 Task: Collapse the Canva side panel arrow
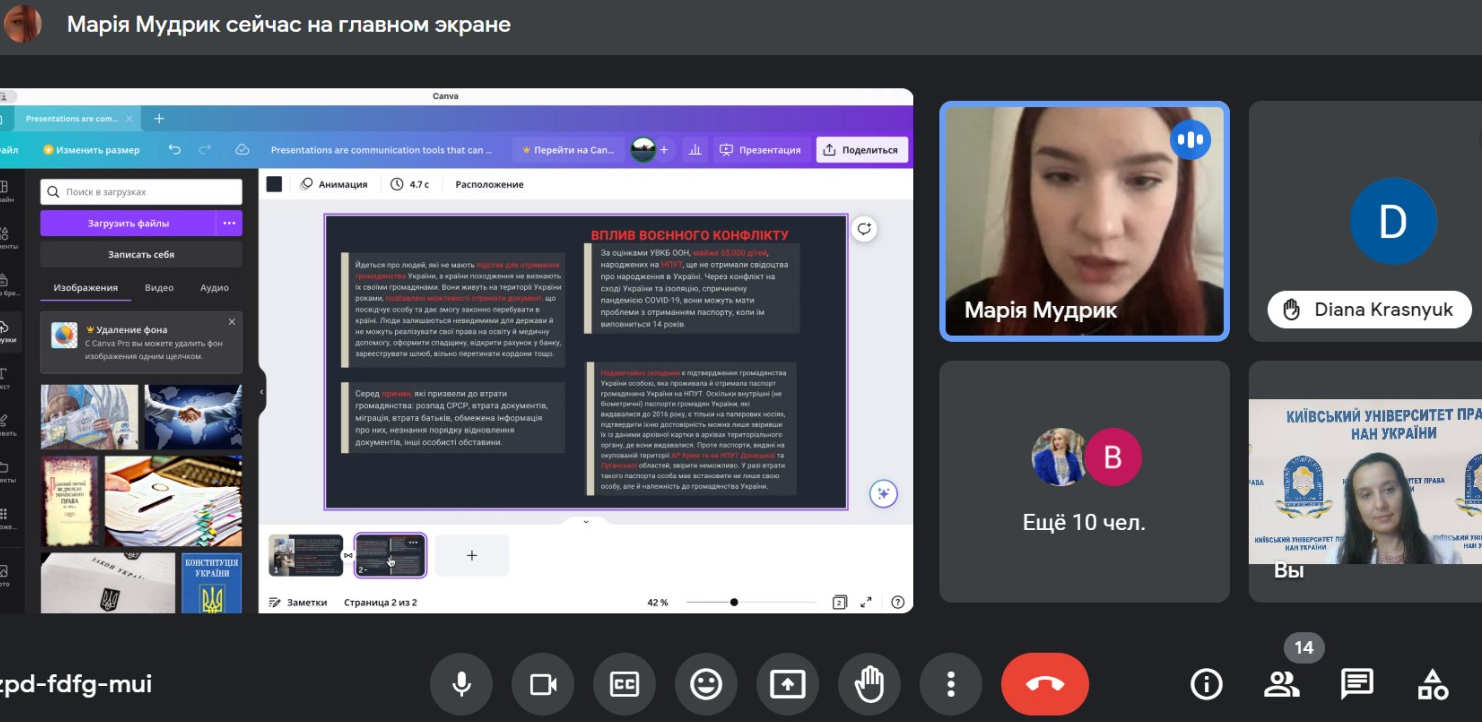click(262, 393)
